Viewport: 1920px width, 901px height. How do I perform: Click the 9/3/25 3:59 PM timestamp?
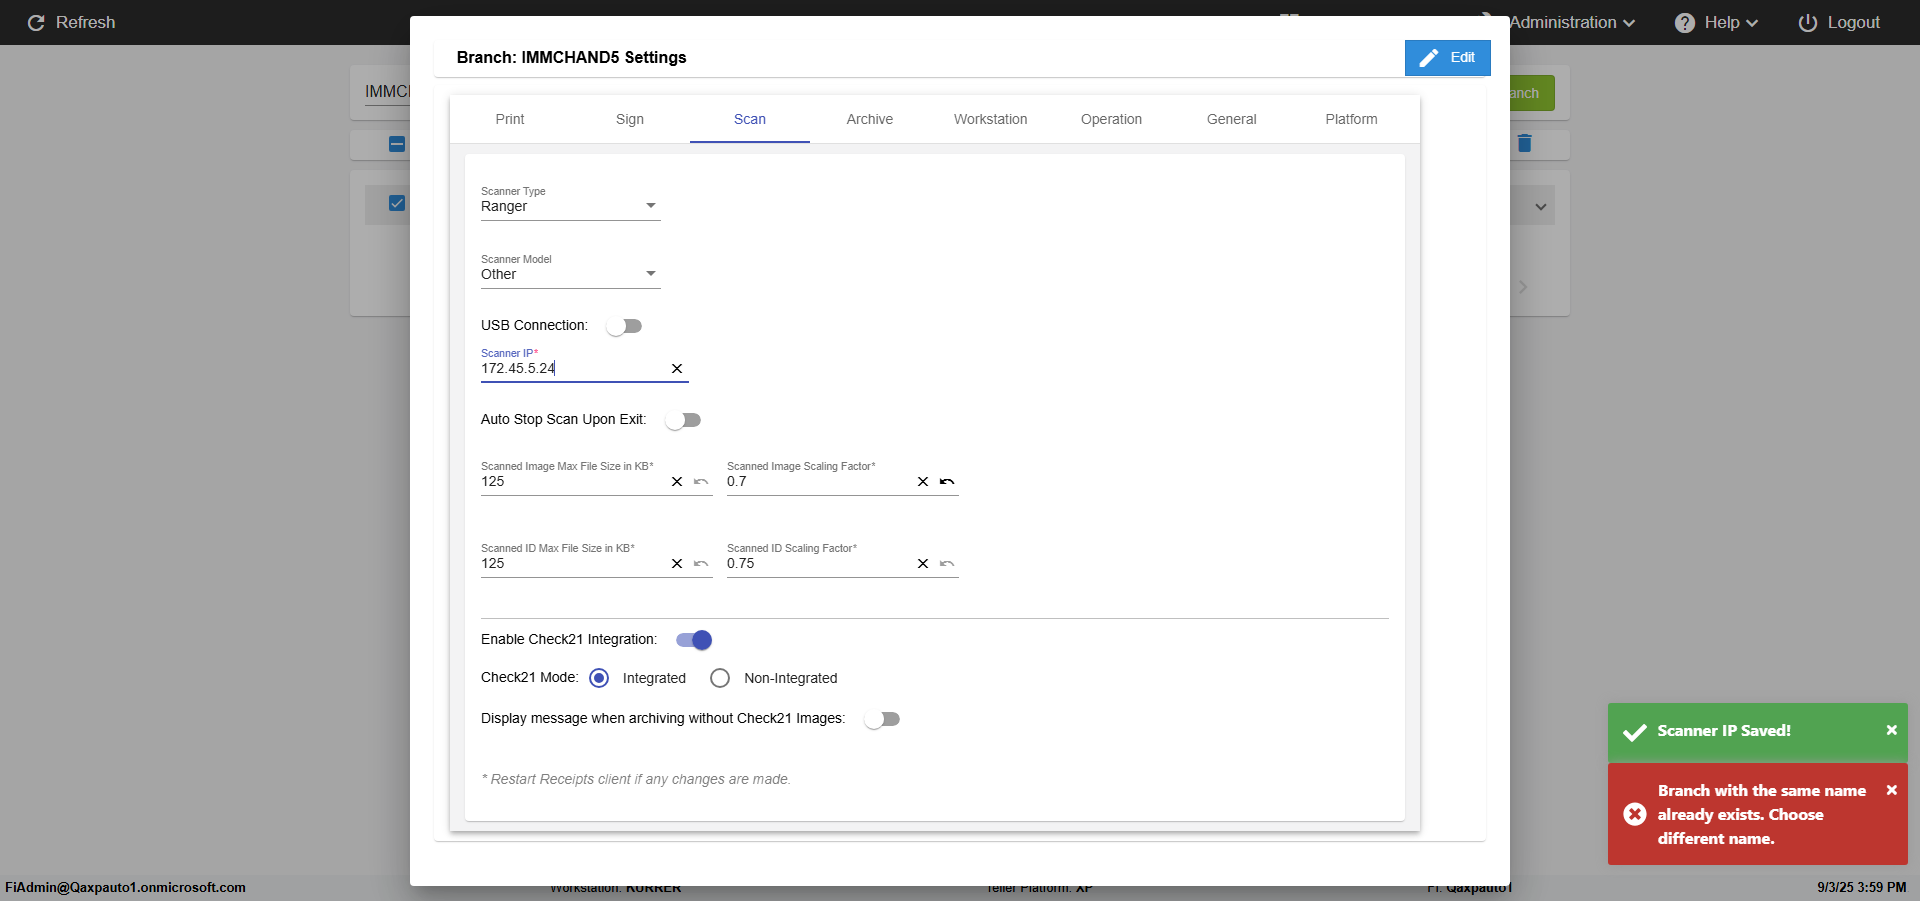[1861, 887]
